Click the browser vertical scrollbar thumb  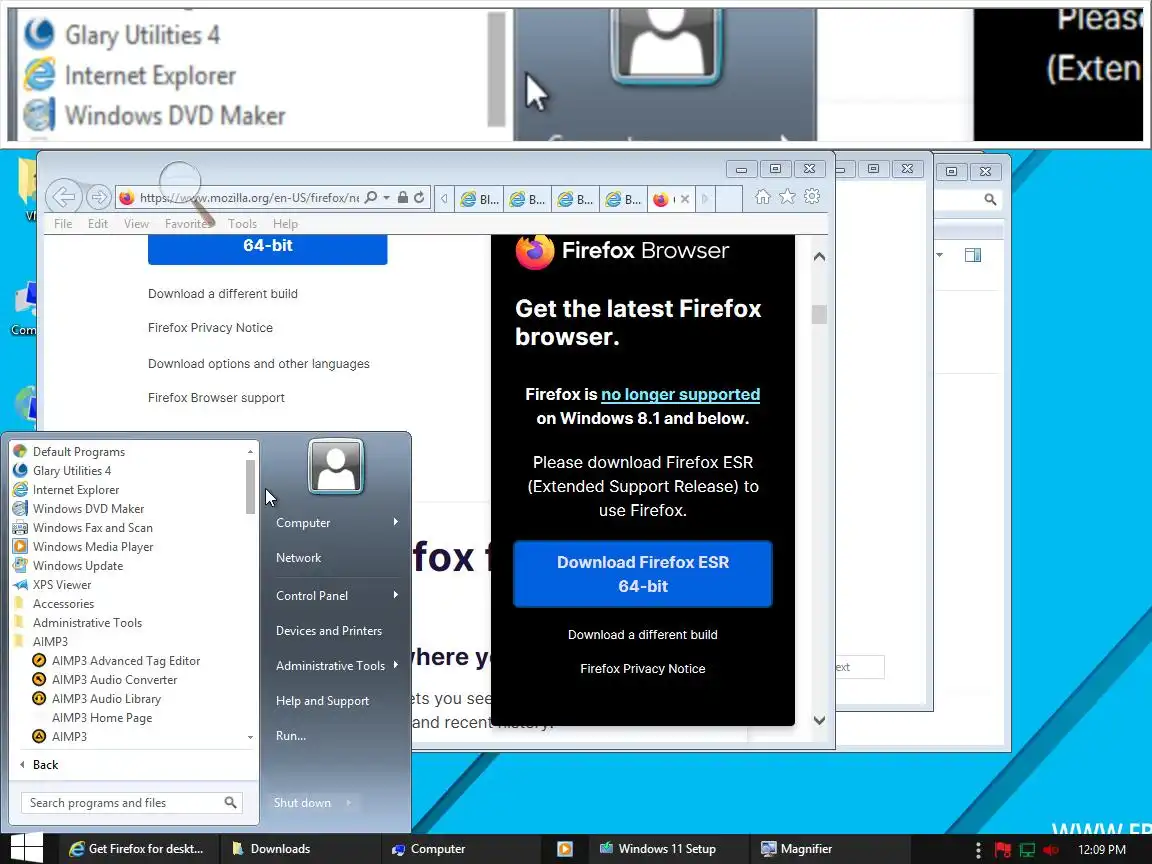pos(819,314)
